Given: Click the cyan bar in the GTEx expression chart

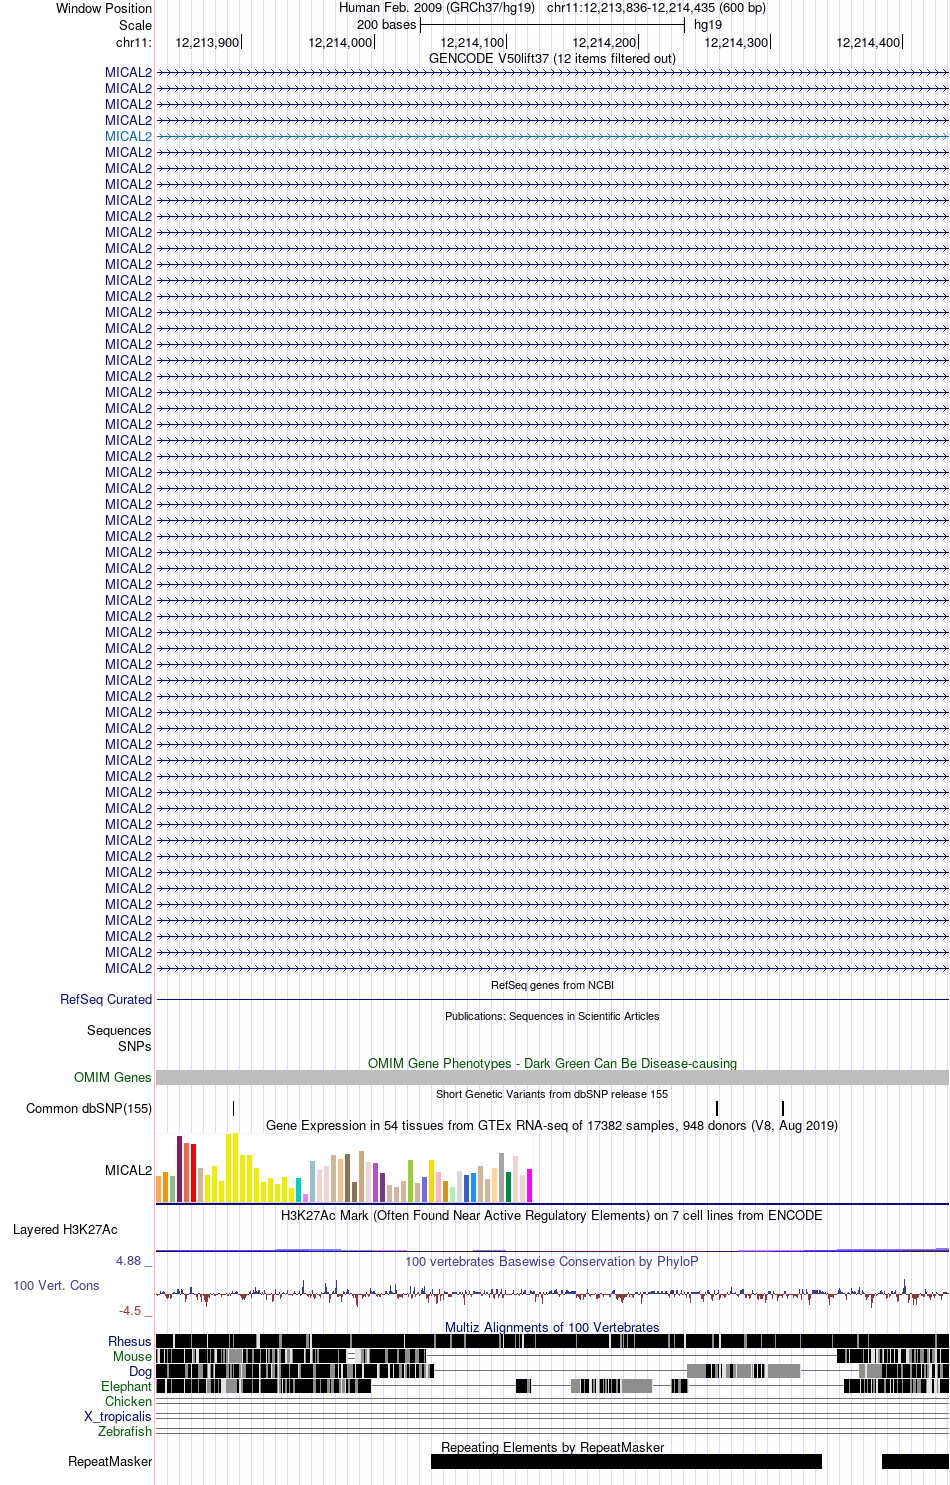Looking at the screenshot, I should pos(298,1190).
